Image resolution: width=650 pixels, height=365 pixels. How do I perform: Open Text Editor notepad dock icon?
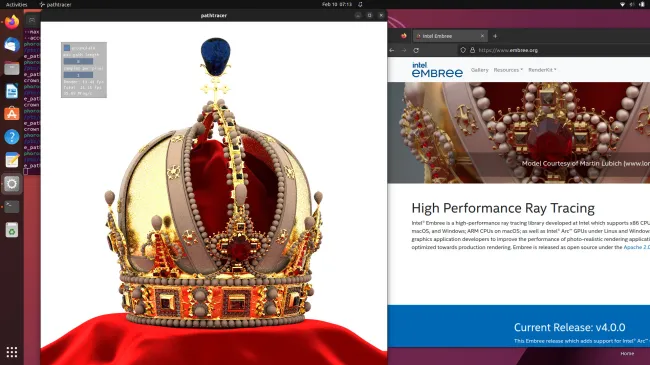tap(12, 160)
